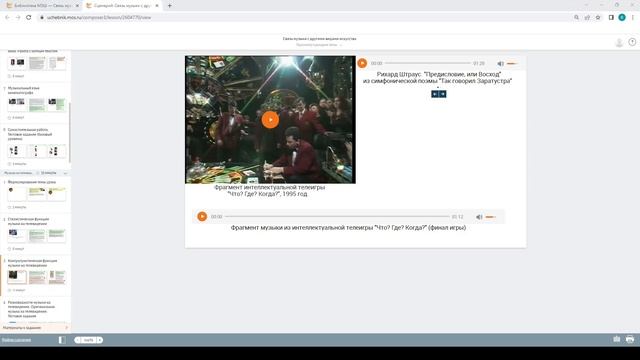Expand 'Материалы к заданию' panel arrow
Screen dimensions: 640x360
tap(67, 327)
